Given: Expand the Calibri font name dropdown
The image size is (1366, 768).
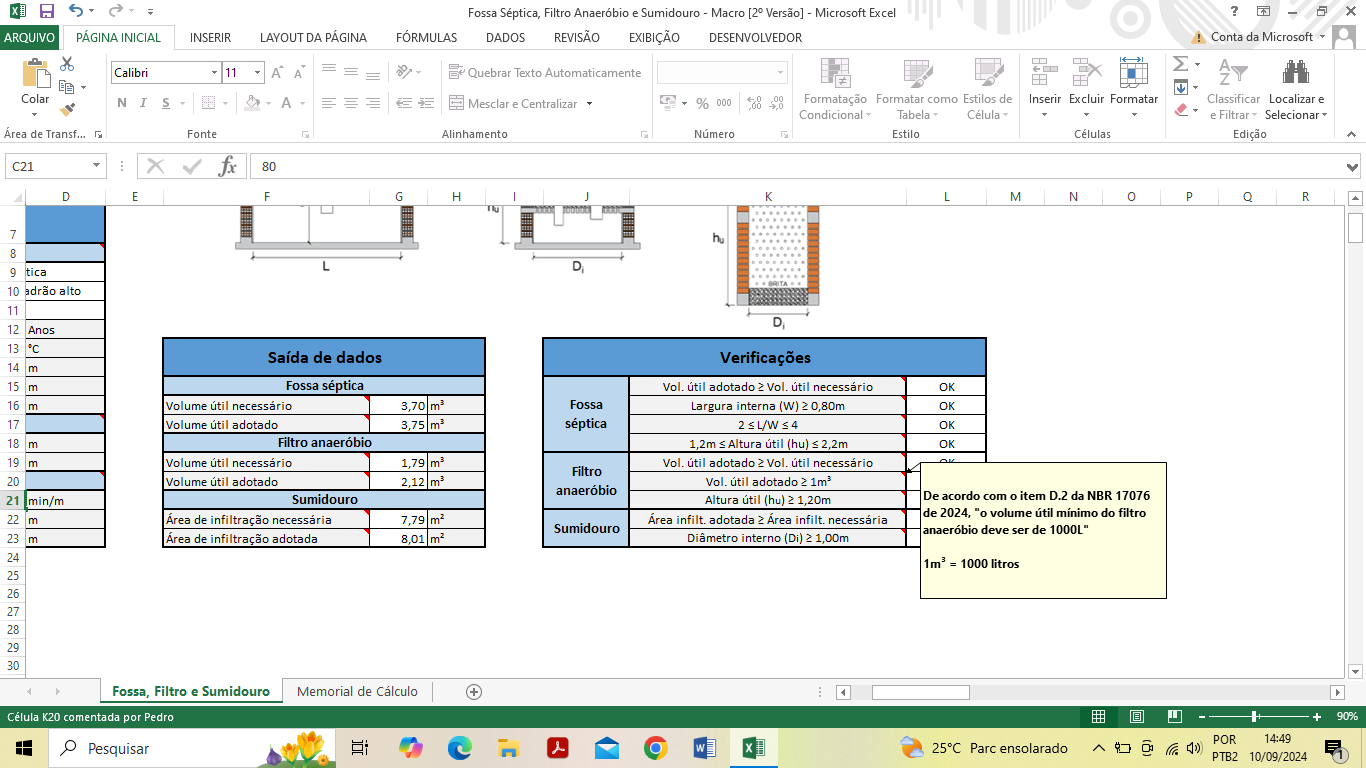Looking at the screenshot, I should coord(214,73).
